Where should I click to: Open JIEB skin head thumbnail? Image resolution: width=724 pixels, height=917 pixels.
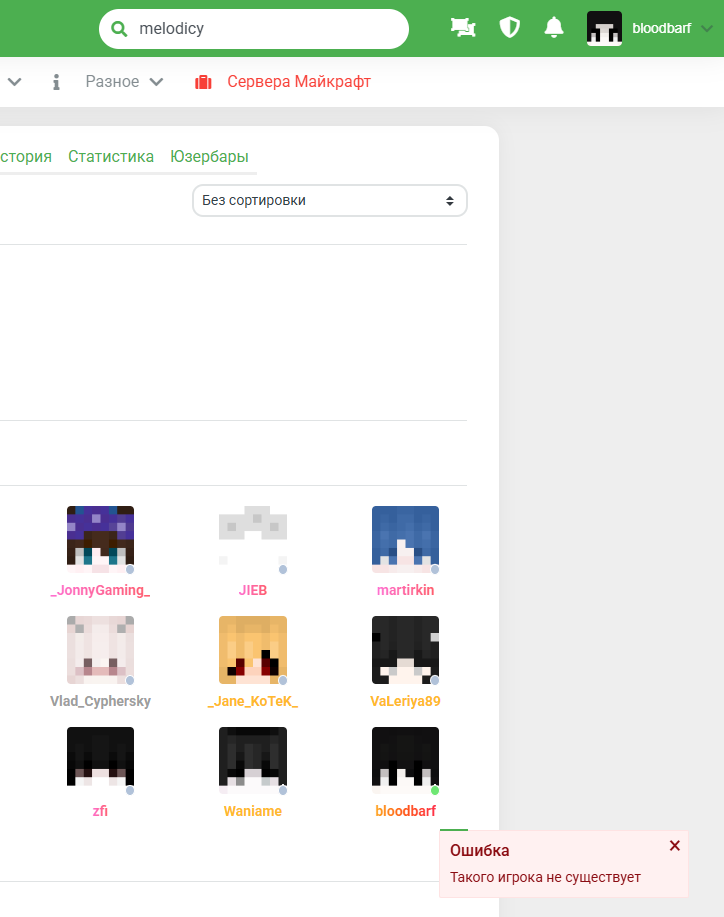[253, 539]
